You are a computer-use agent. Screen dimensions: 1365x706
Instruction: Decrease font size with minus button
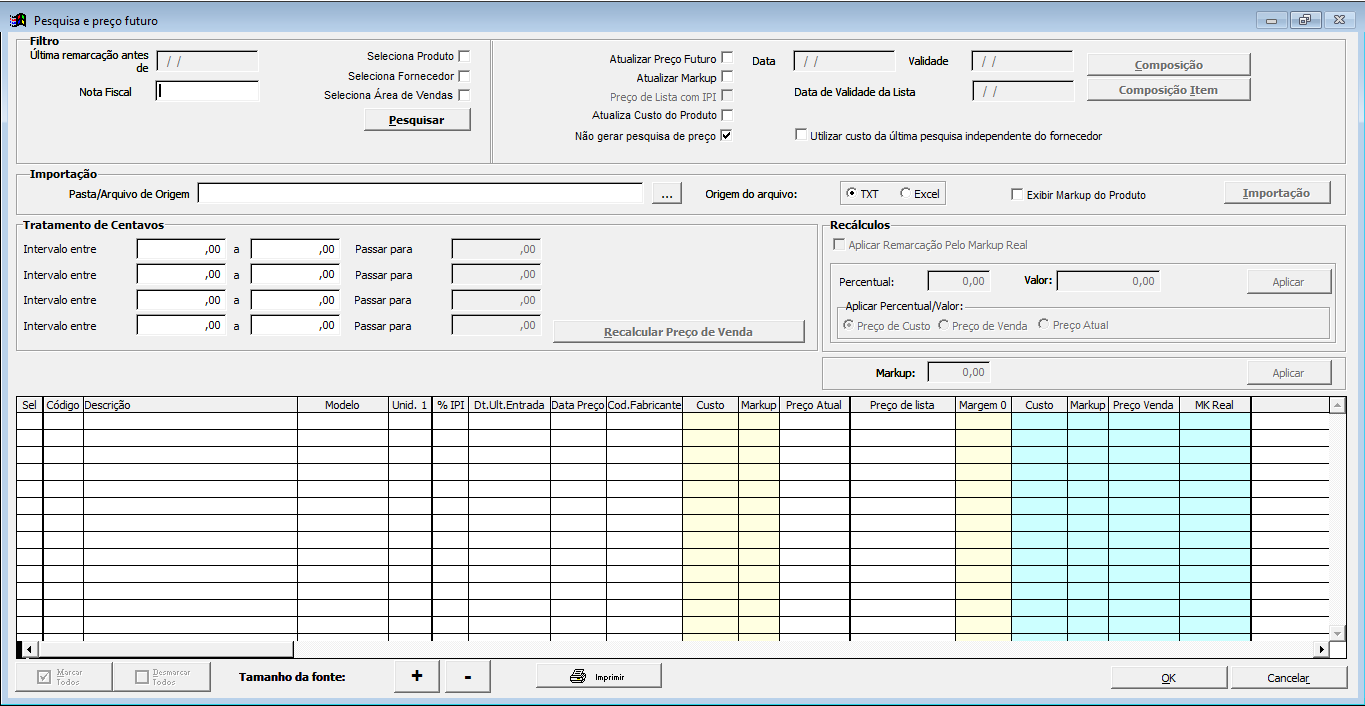[467, 677]
